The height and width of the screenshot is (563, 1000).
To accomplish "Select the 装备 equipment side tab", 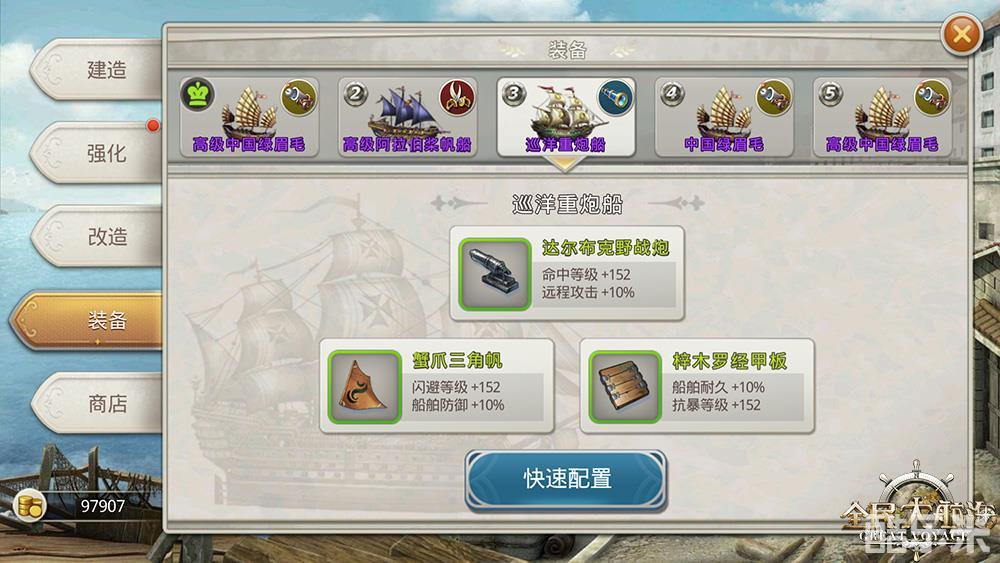I will [86, 321].
